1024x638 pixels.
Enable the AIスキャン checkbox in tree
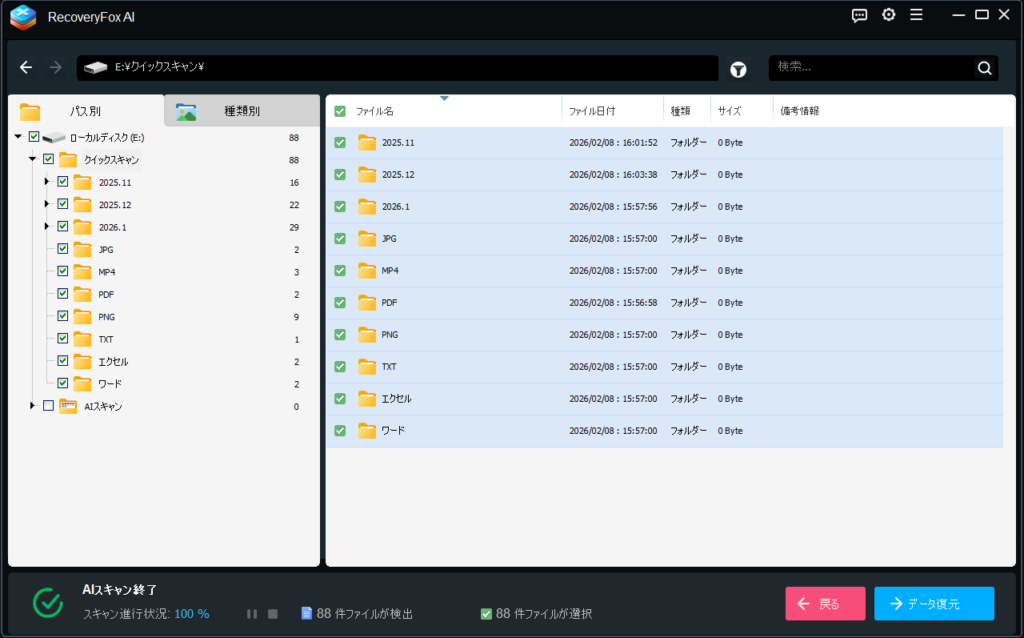[48, 406]
